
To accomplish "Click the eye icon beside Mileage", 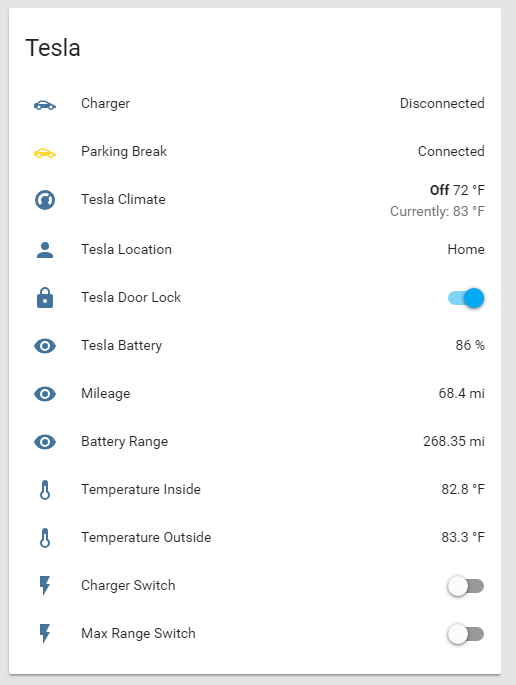I will (x=45, y=394).
